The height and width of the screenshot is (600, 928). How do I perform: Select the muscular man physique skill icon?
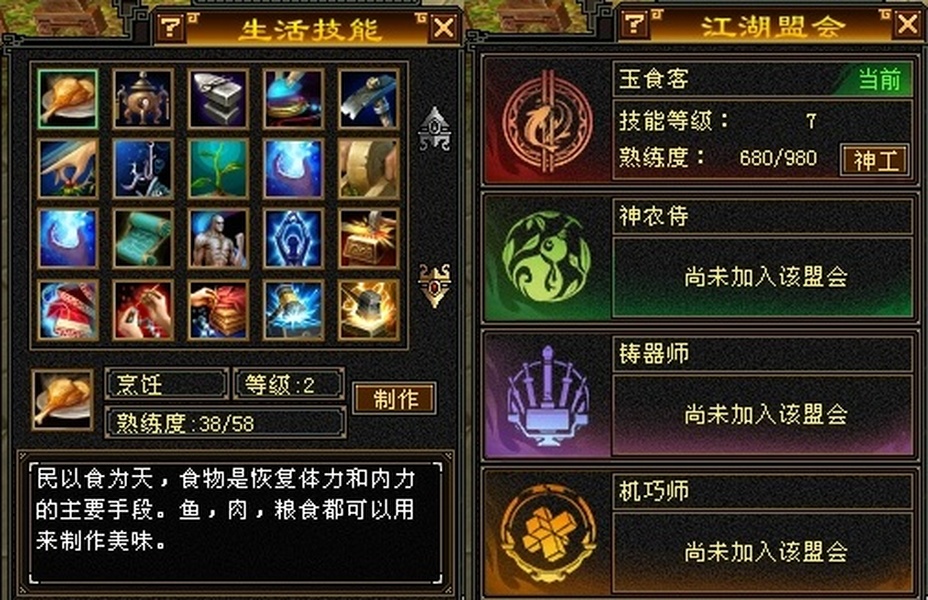(x=218, y=238)
